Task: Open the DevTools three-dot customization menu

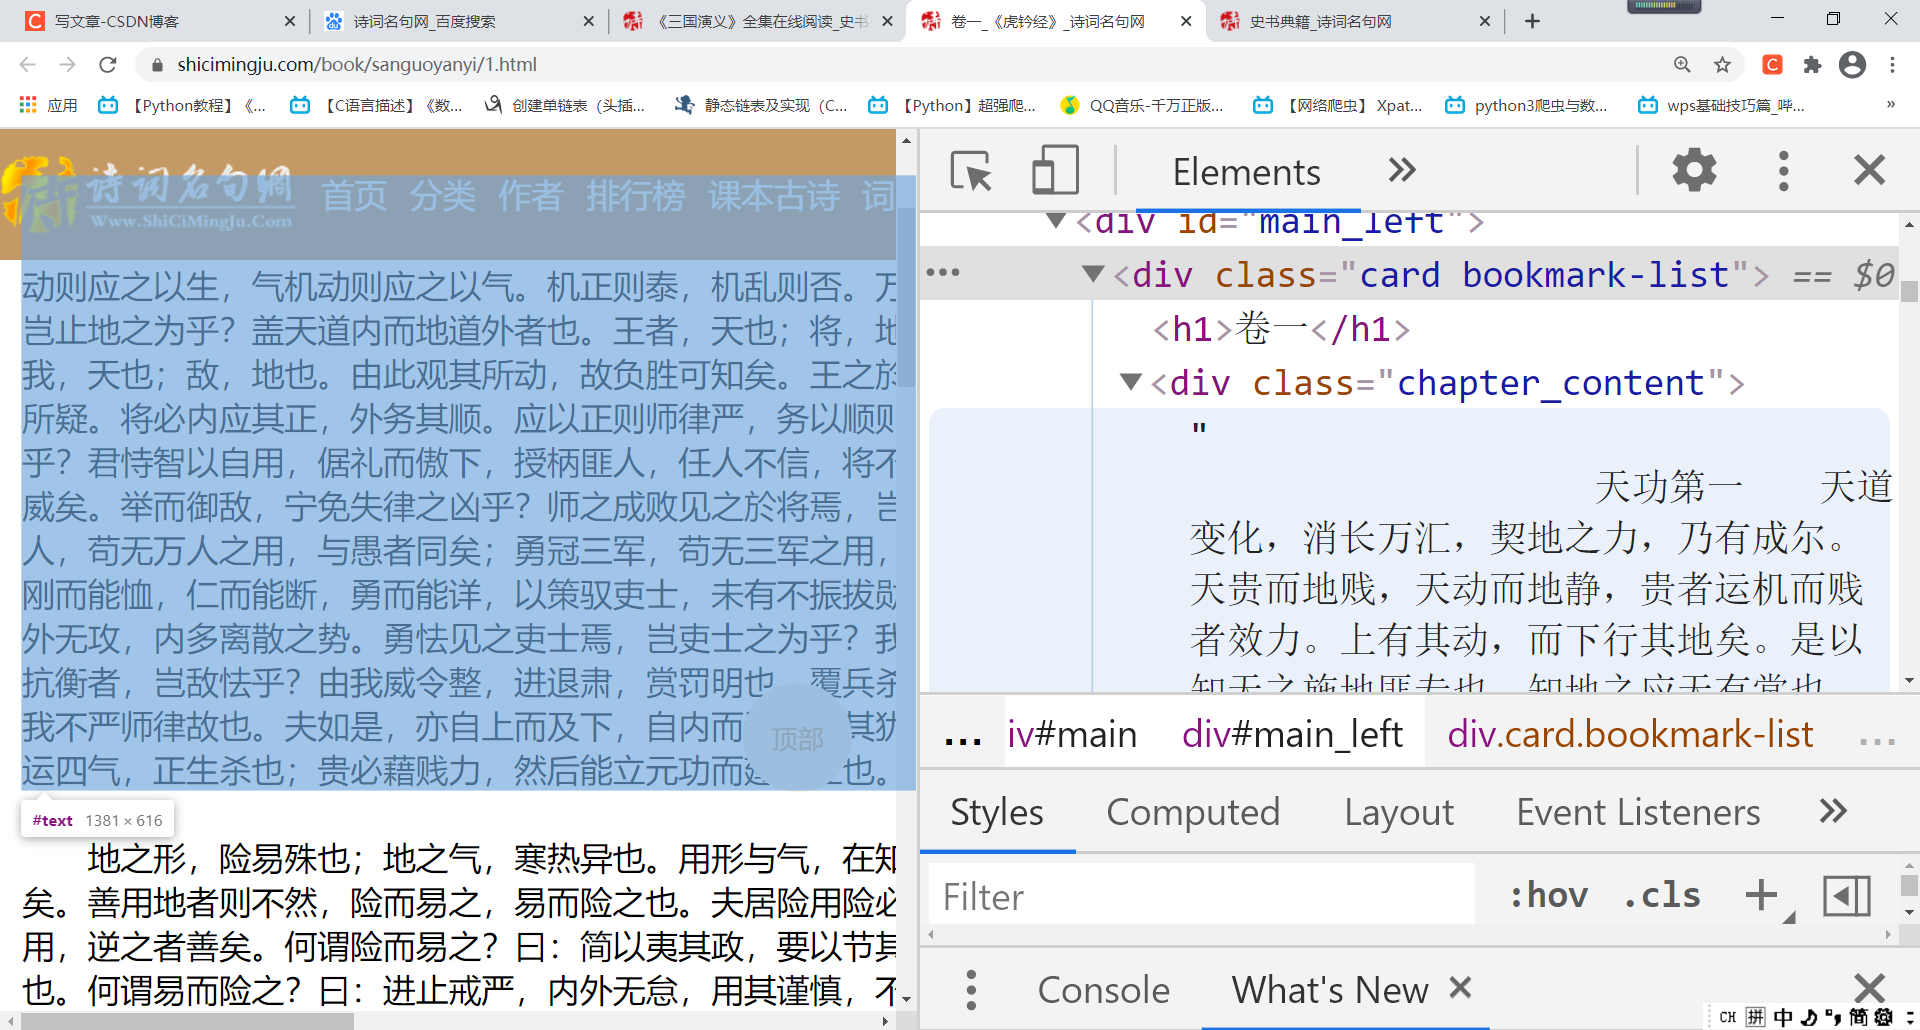Action: point(1784,170)
